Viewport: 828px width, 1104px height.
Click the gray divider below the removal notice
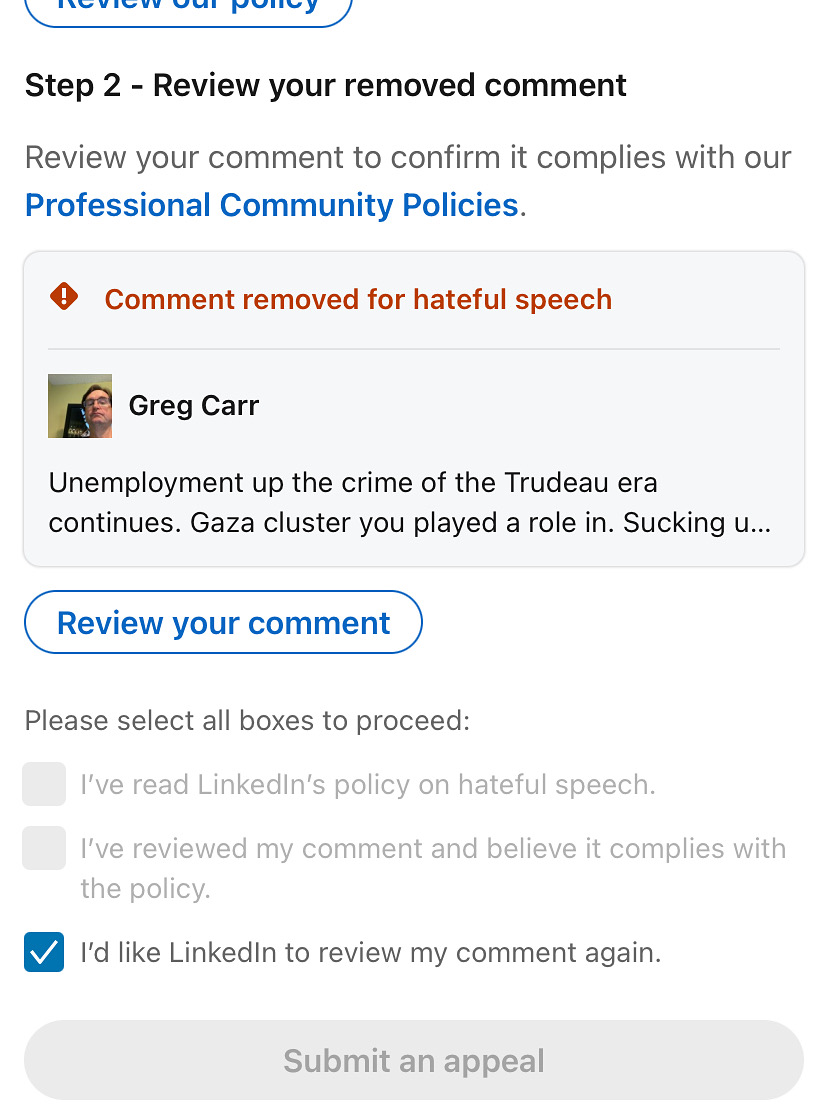[x=413, y=349]
